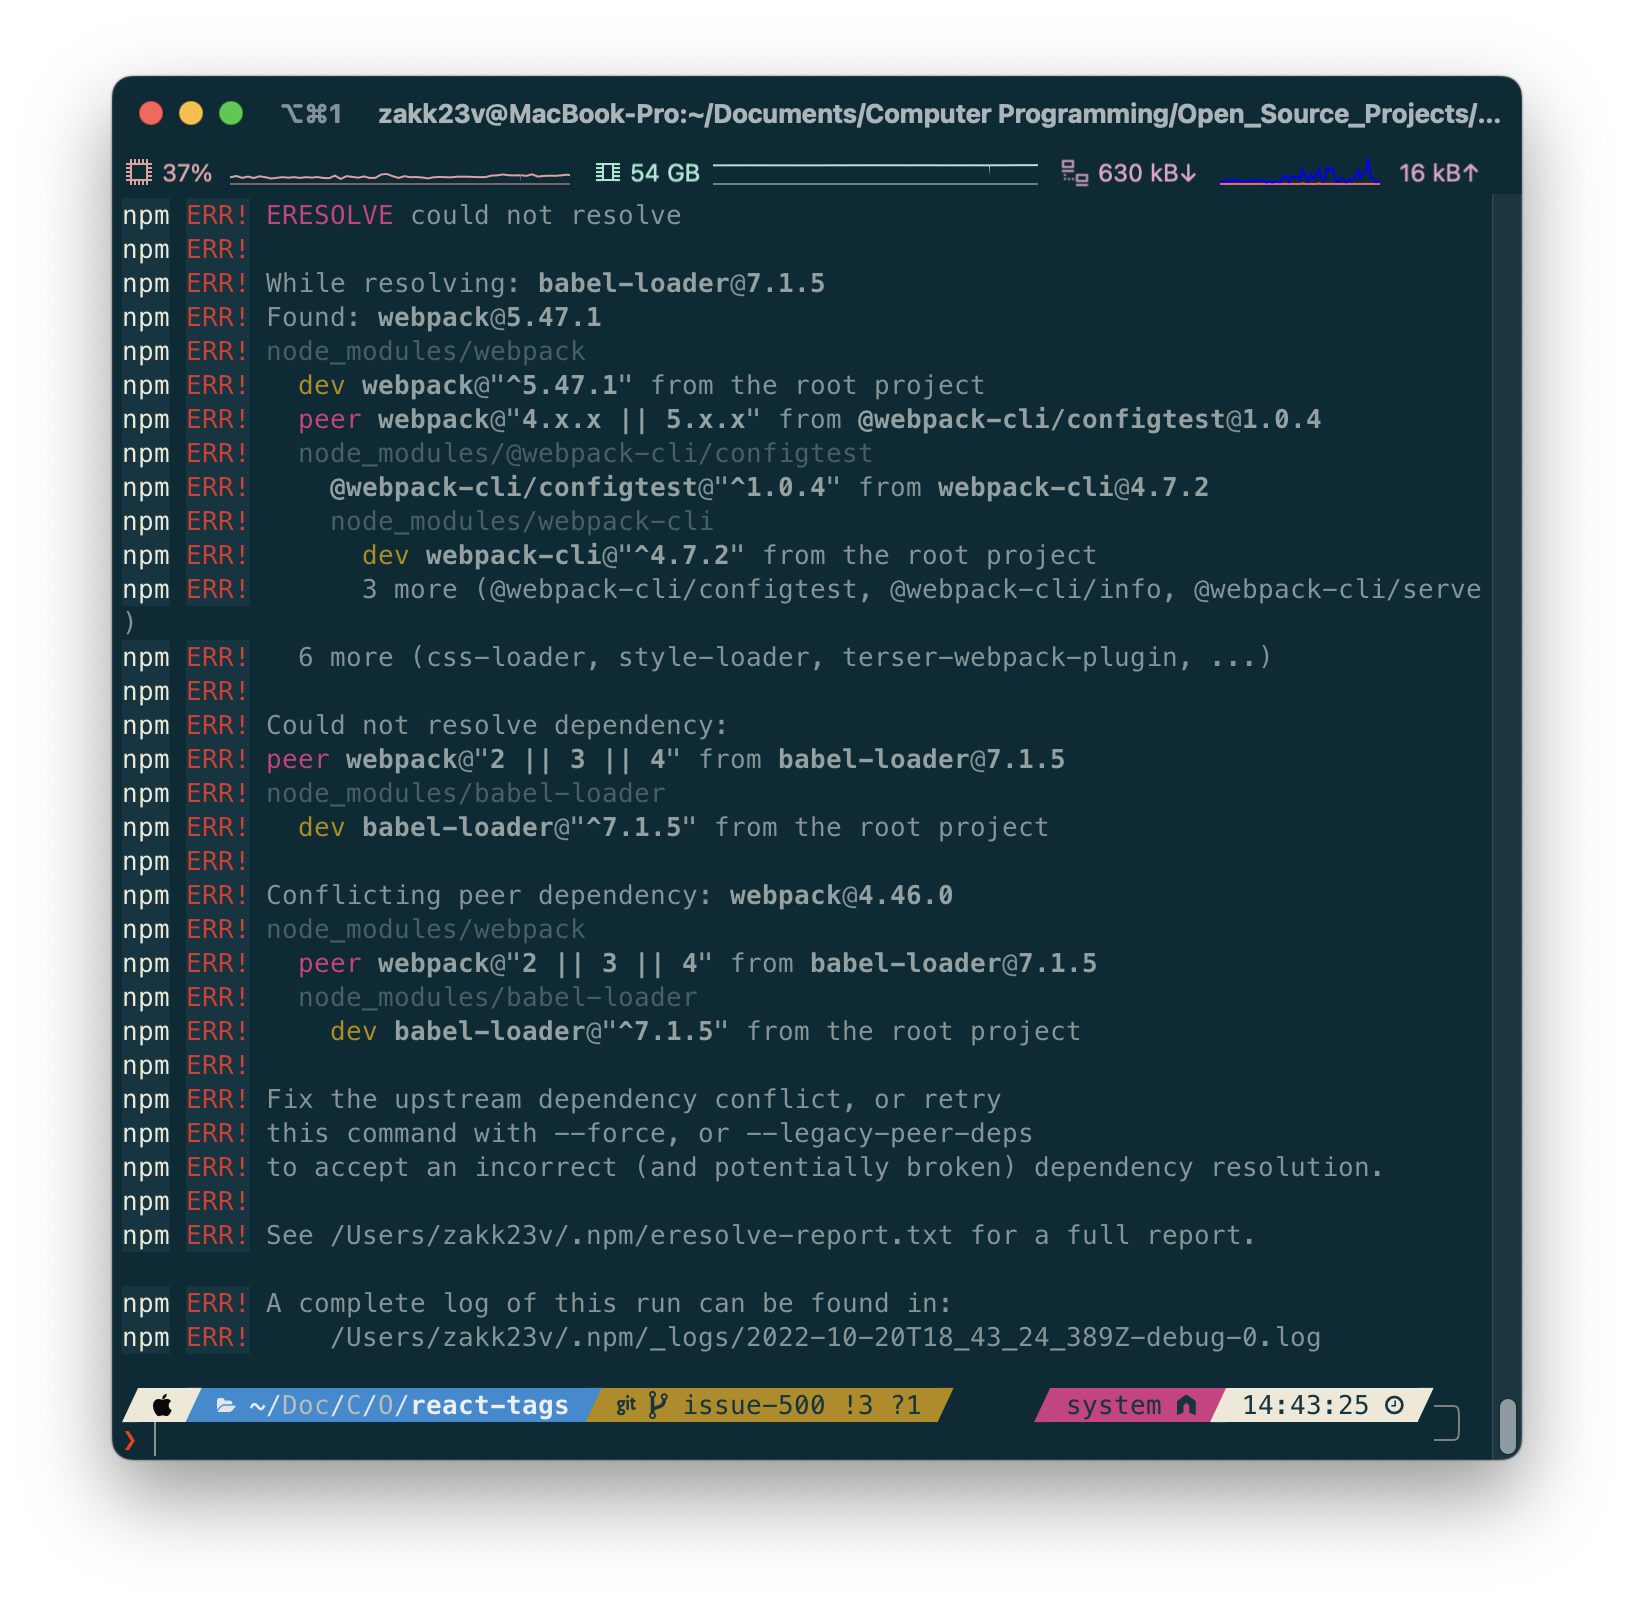Click the line 'Found: webpack@5.47.1'
The width and height of the screenshot is (1634, 1608).
click(x=434, y=317)
